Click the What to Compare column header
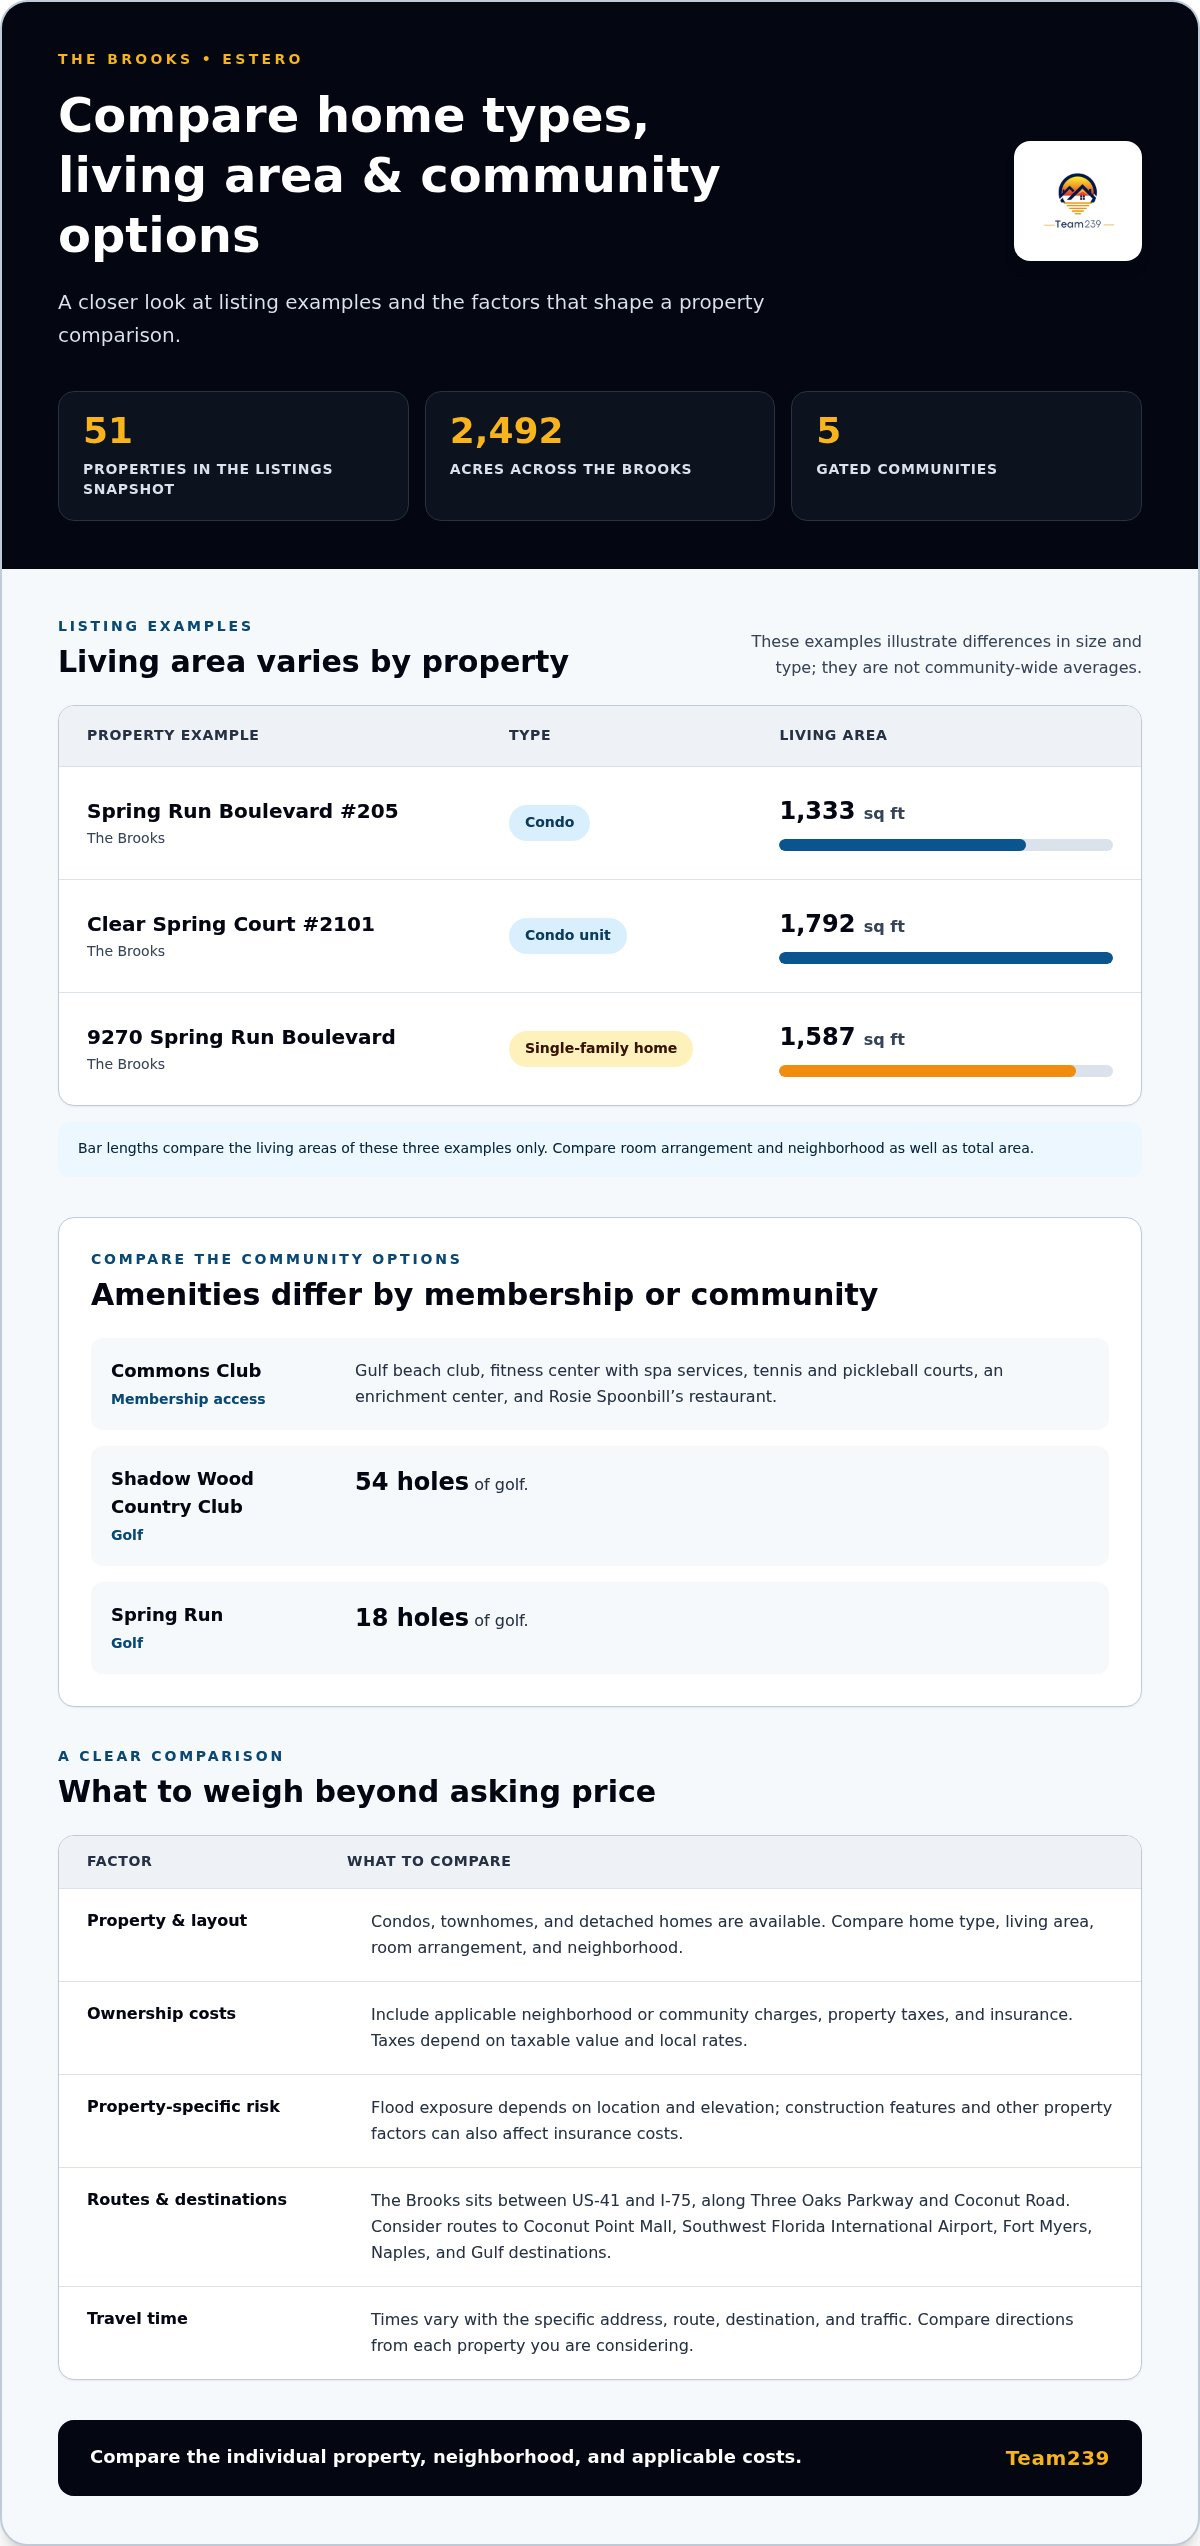The height and width of the screenshot is (2546, 1200). (x=429, y=1861)
